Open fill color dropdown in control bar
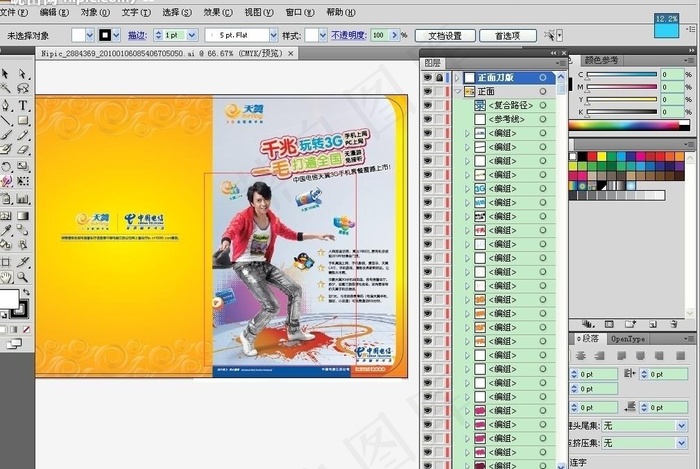Screen dimensions: 700x469 pos(90,35)
